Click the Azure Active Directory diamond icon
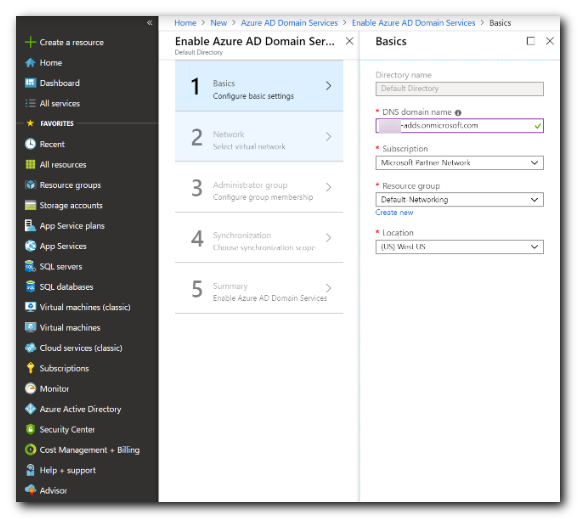 pos(30,409)
